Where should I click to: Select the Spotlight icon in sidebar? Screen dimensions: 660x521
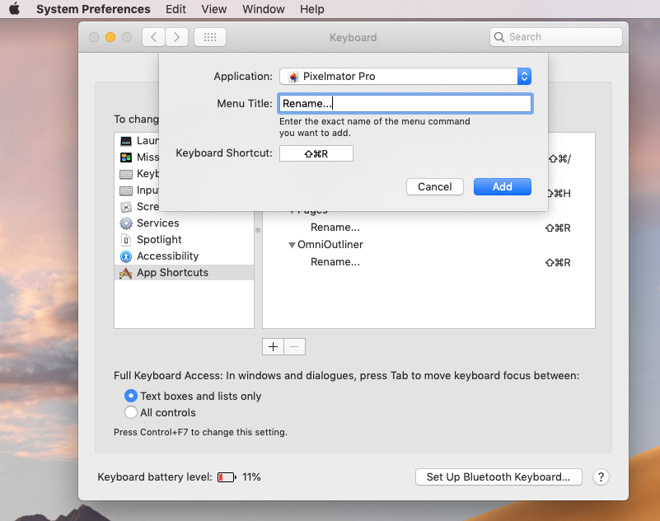(x=126, y=240)
